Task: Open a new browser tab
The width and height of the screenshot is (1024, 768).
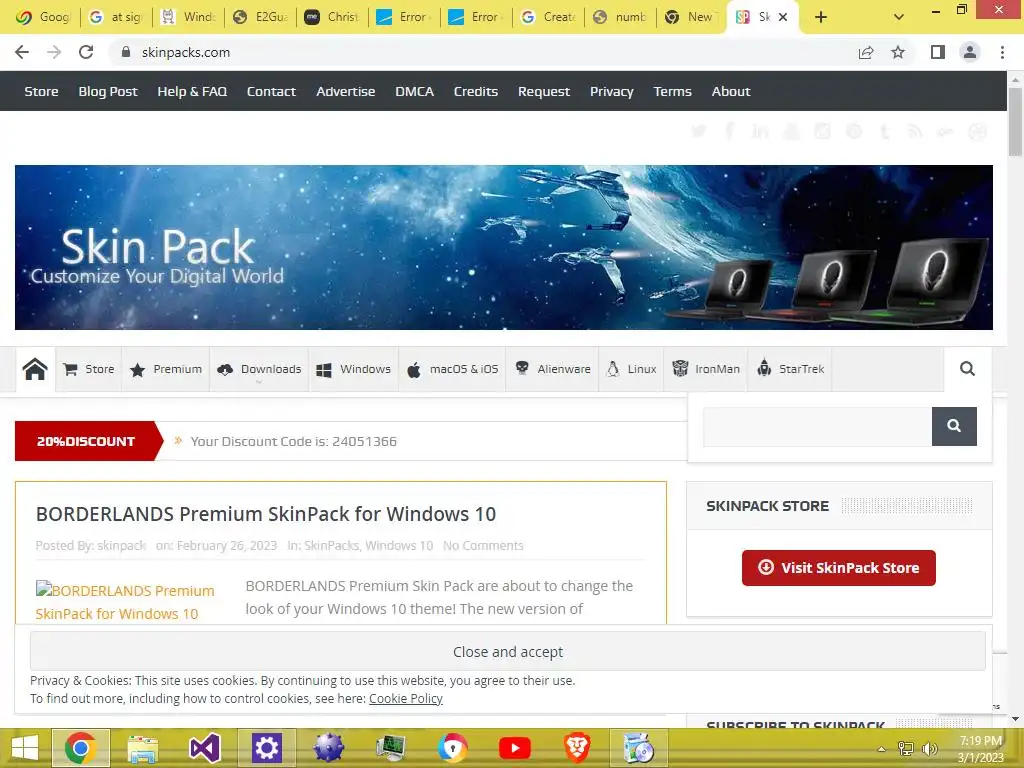Action: click(x=821, y=17)
